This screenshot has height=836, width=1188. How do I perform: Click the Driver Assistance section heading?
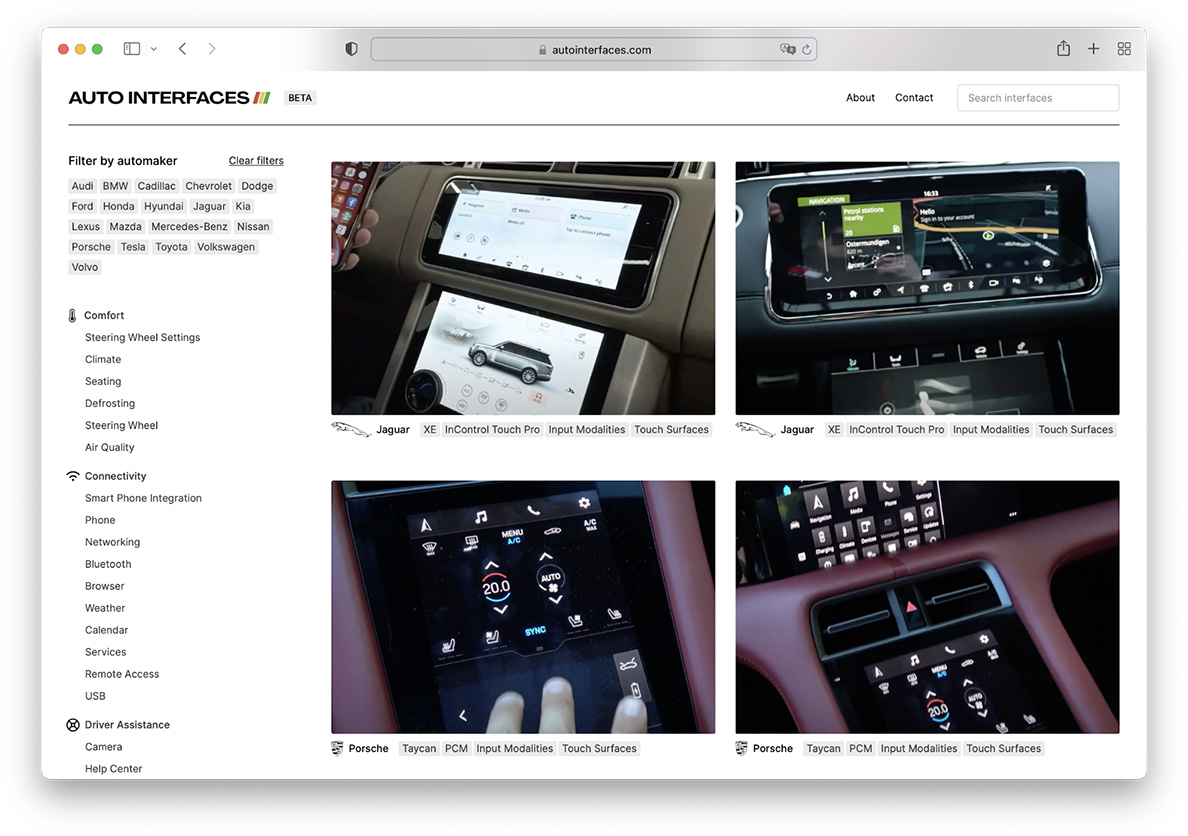(127, 725)
